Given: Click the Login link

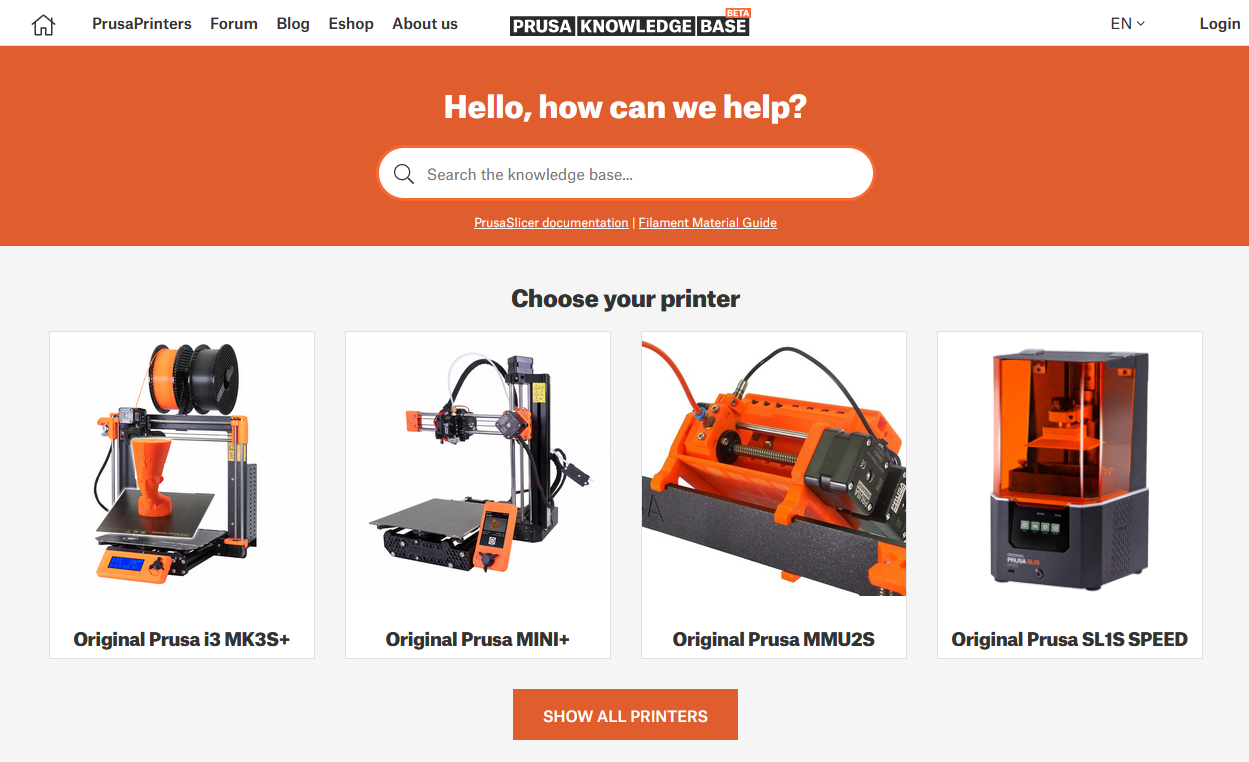Looking at the screenshot, I should (1220, 24).
